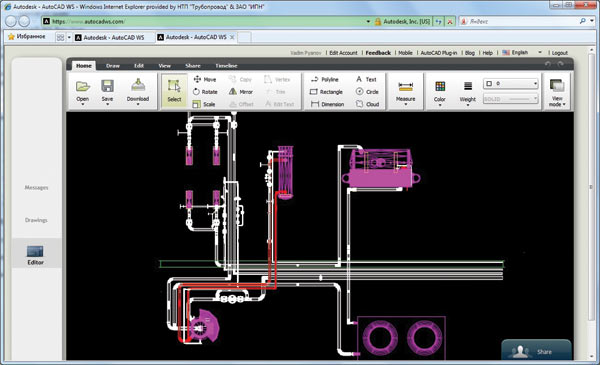Viewport: 600px width, 365px height.
Task: Choose the Move tool
Action: (x=205, y=79)
